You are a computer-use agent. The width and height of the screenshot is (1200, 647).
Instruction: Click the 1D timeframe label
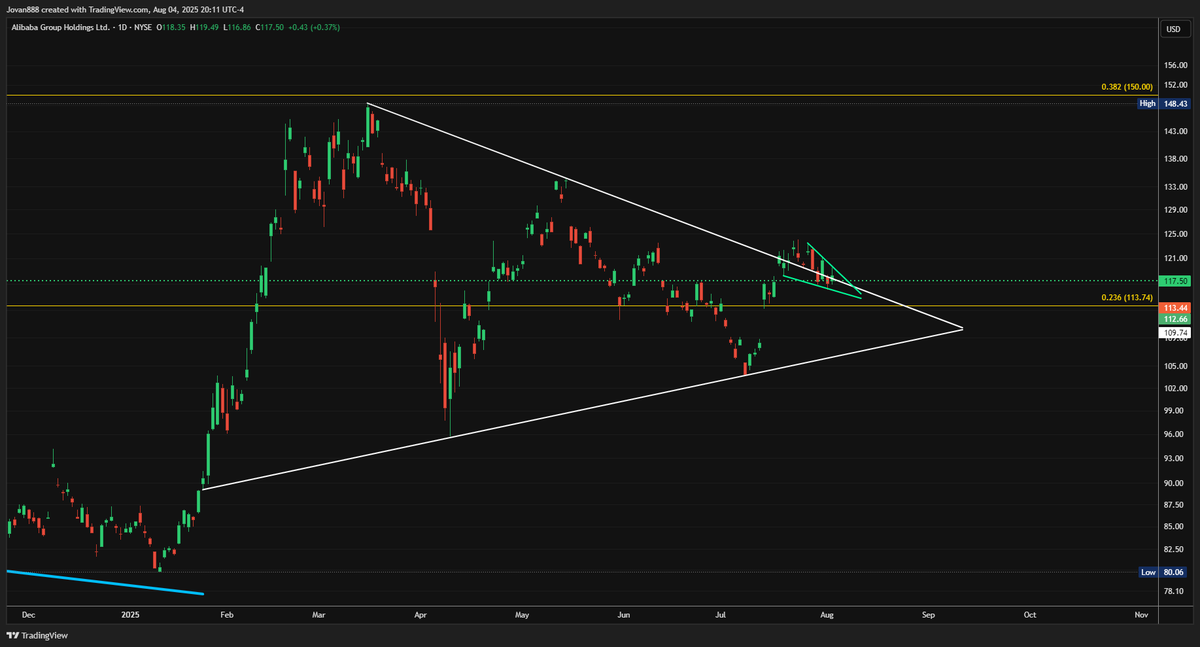(123, 28)
